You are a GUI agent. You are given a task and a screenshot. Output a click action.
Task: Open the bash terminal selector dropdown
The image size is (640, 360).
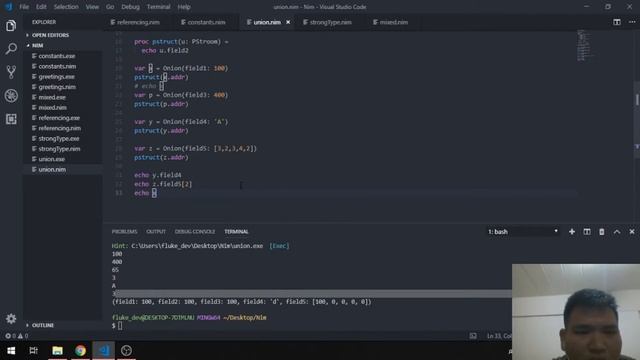point(522,231)
